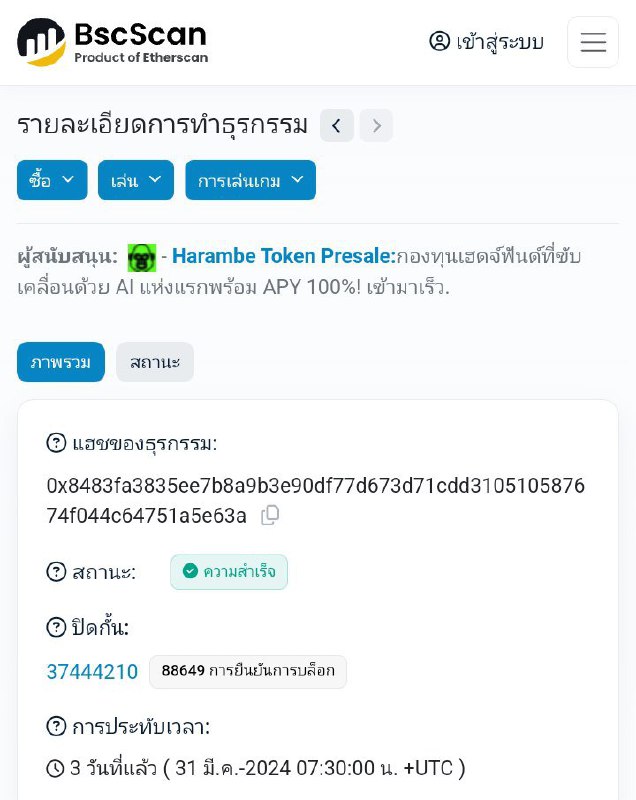Open Harambe Token Presale sponsor link
The height and width of the screenshot is (800, 636).
point(283,256)
